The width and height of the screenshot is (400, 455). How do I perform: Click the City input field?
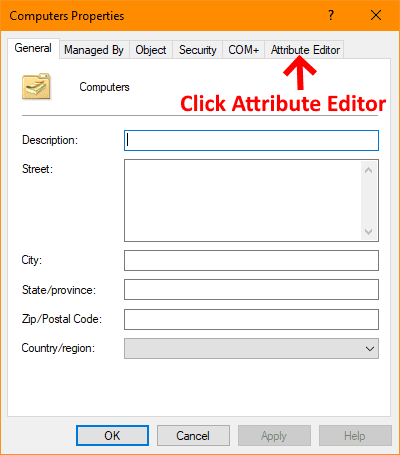click(x=251, y=260)
